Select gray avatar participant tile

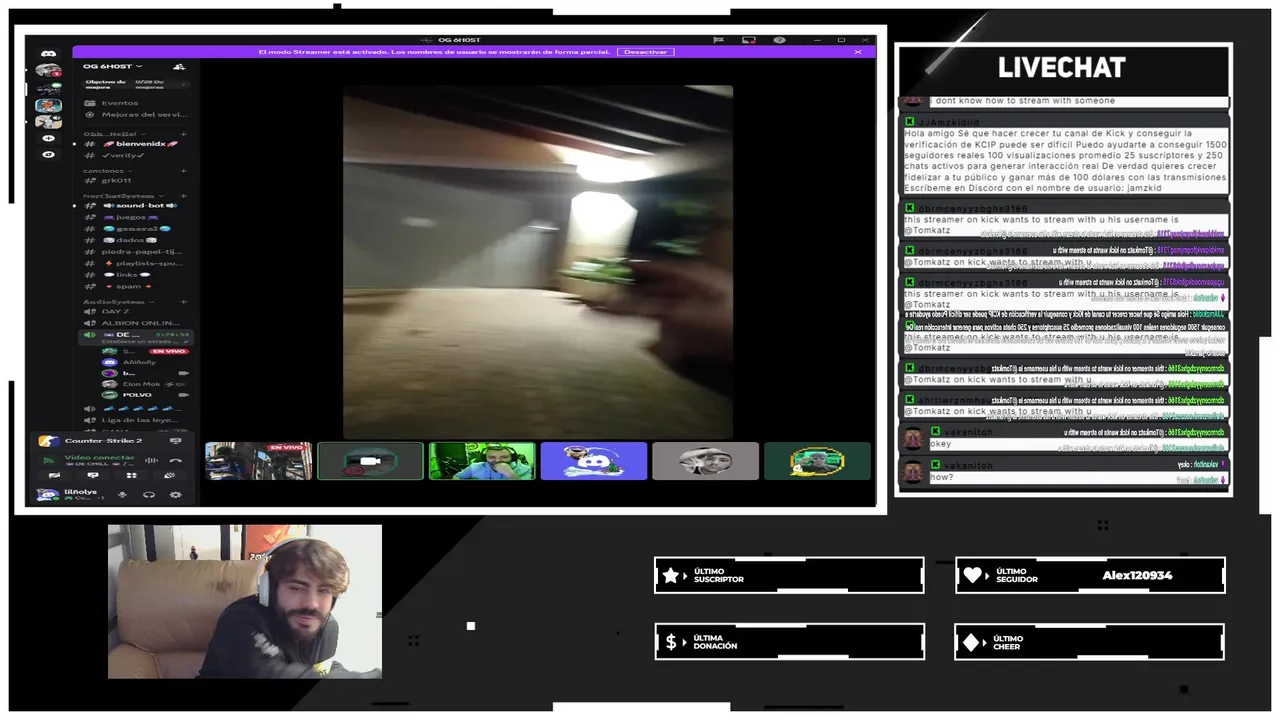click(x=705, y=461)
